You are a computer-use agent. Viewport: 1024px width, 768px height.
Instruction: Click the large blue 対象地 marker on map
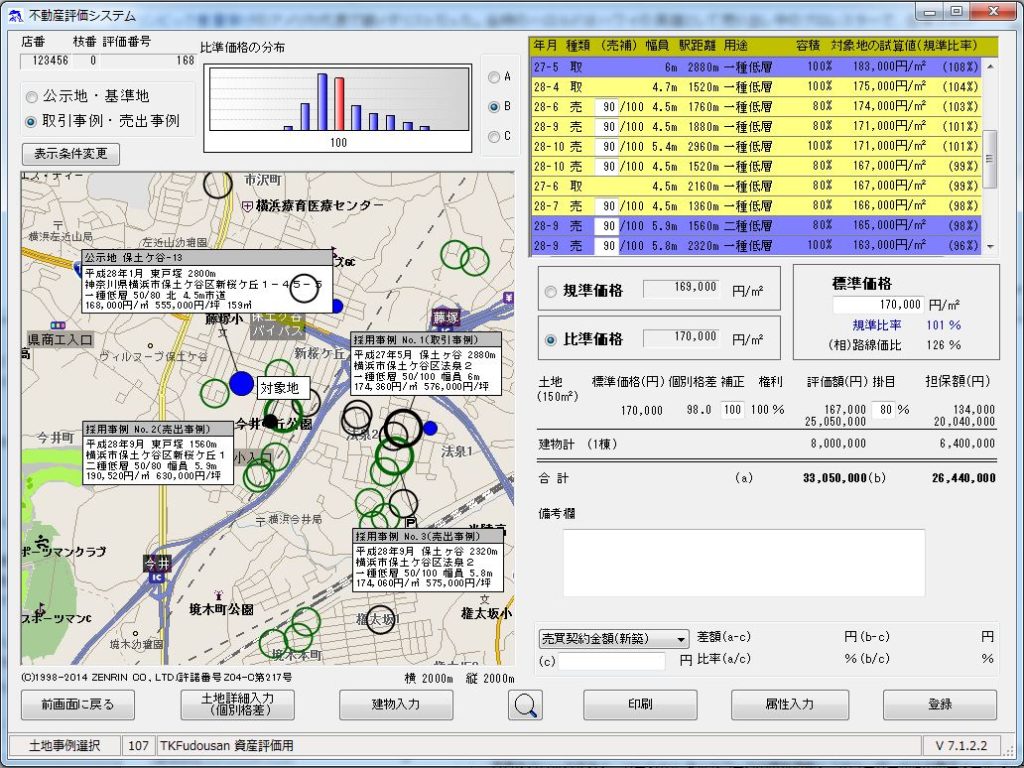point(241,383)
